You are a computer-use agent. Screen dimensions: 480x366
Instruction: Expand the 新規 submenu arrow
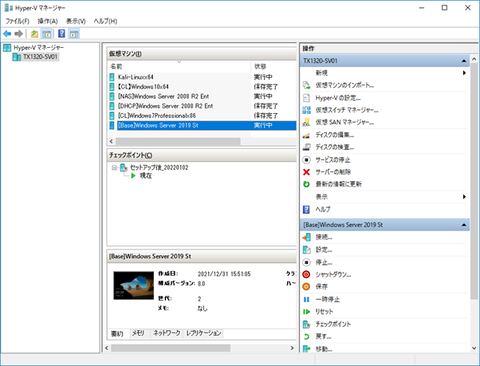click(464, 73)
